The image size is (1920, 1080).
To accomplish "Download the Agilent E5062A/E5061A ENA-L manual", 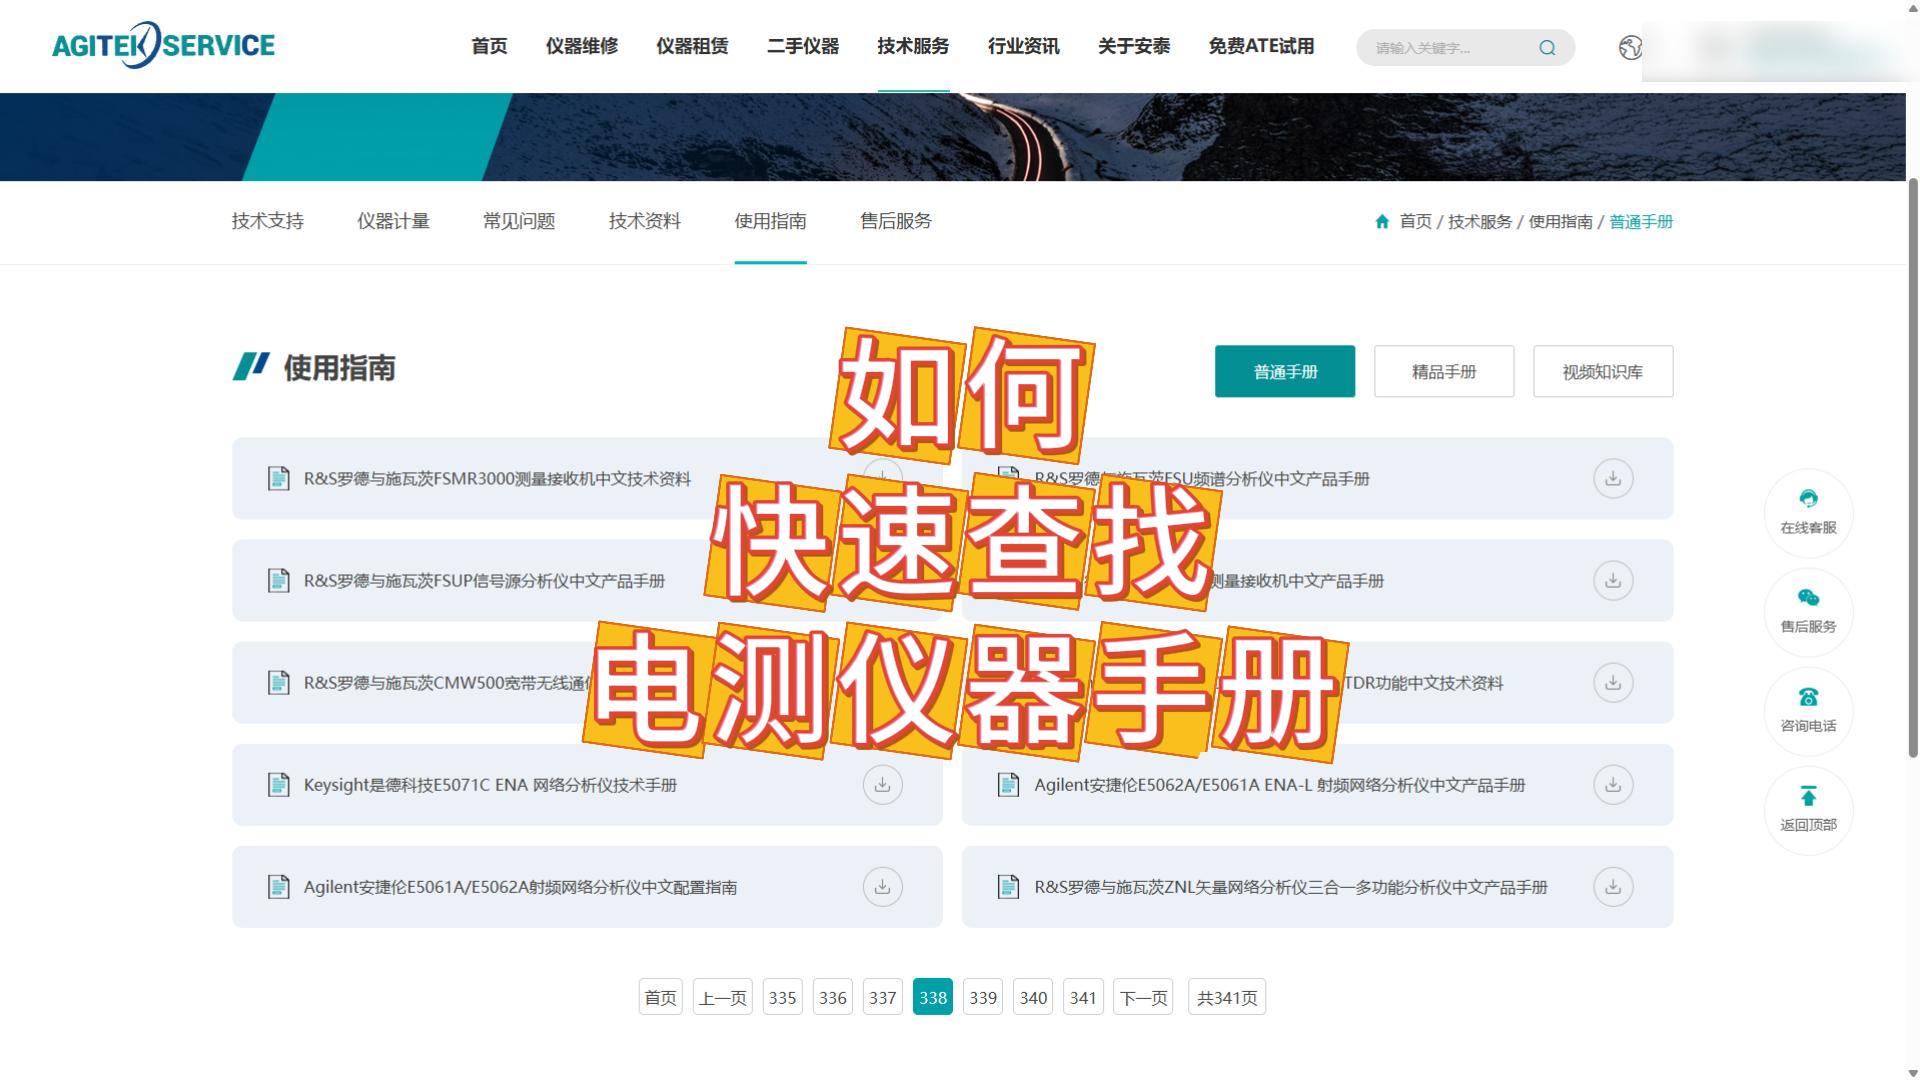I will pos(1613,785).
